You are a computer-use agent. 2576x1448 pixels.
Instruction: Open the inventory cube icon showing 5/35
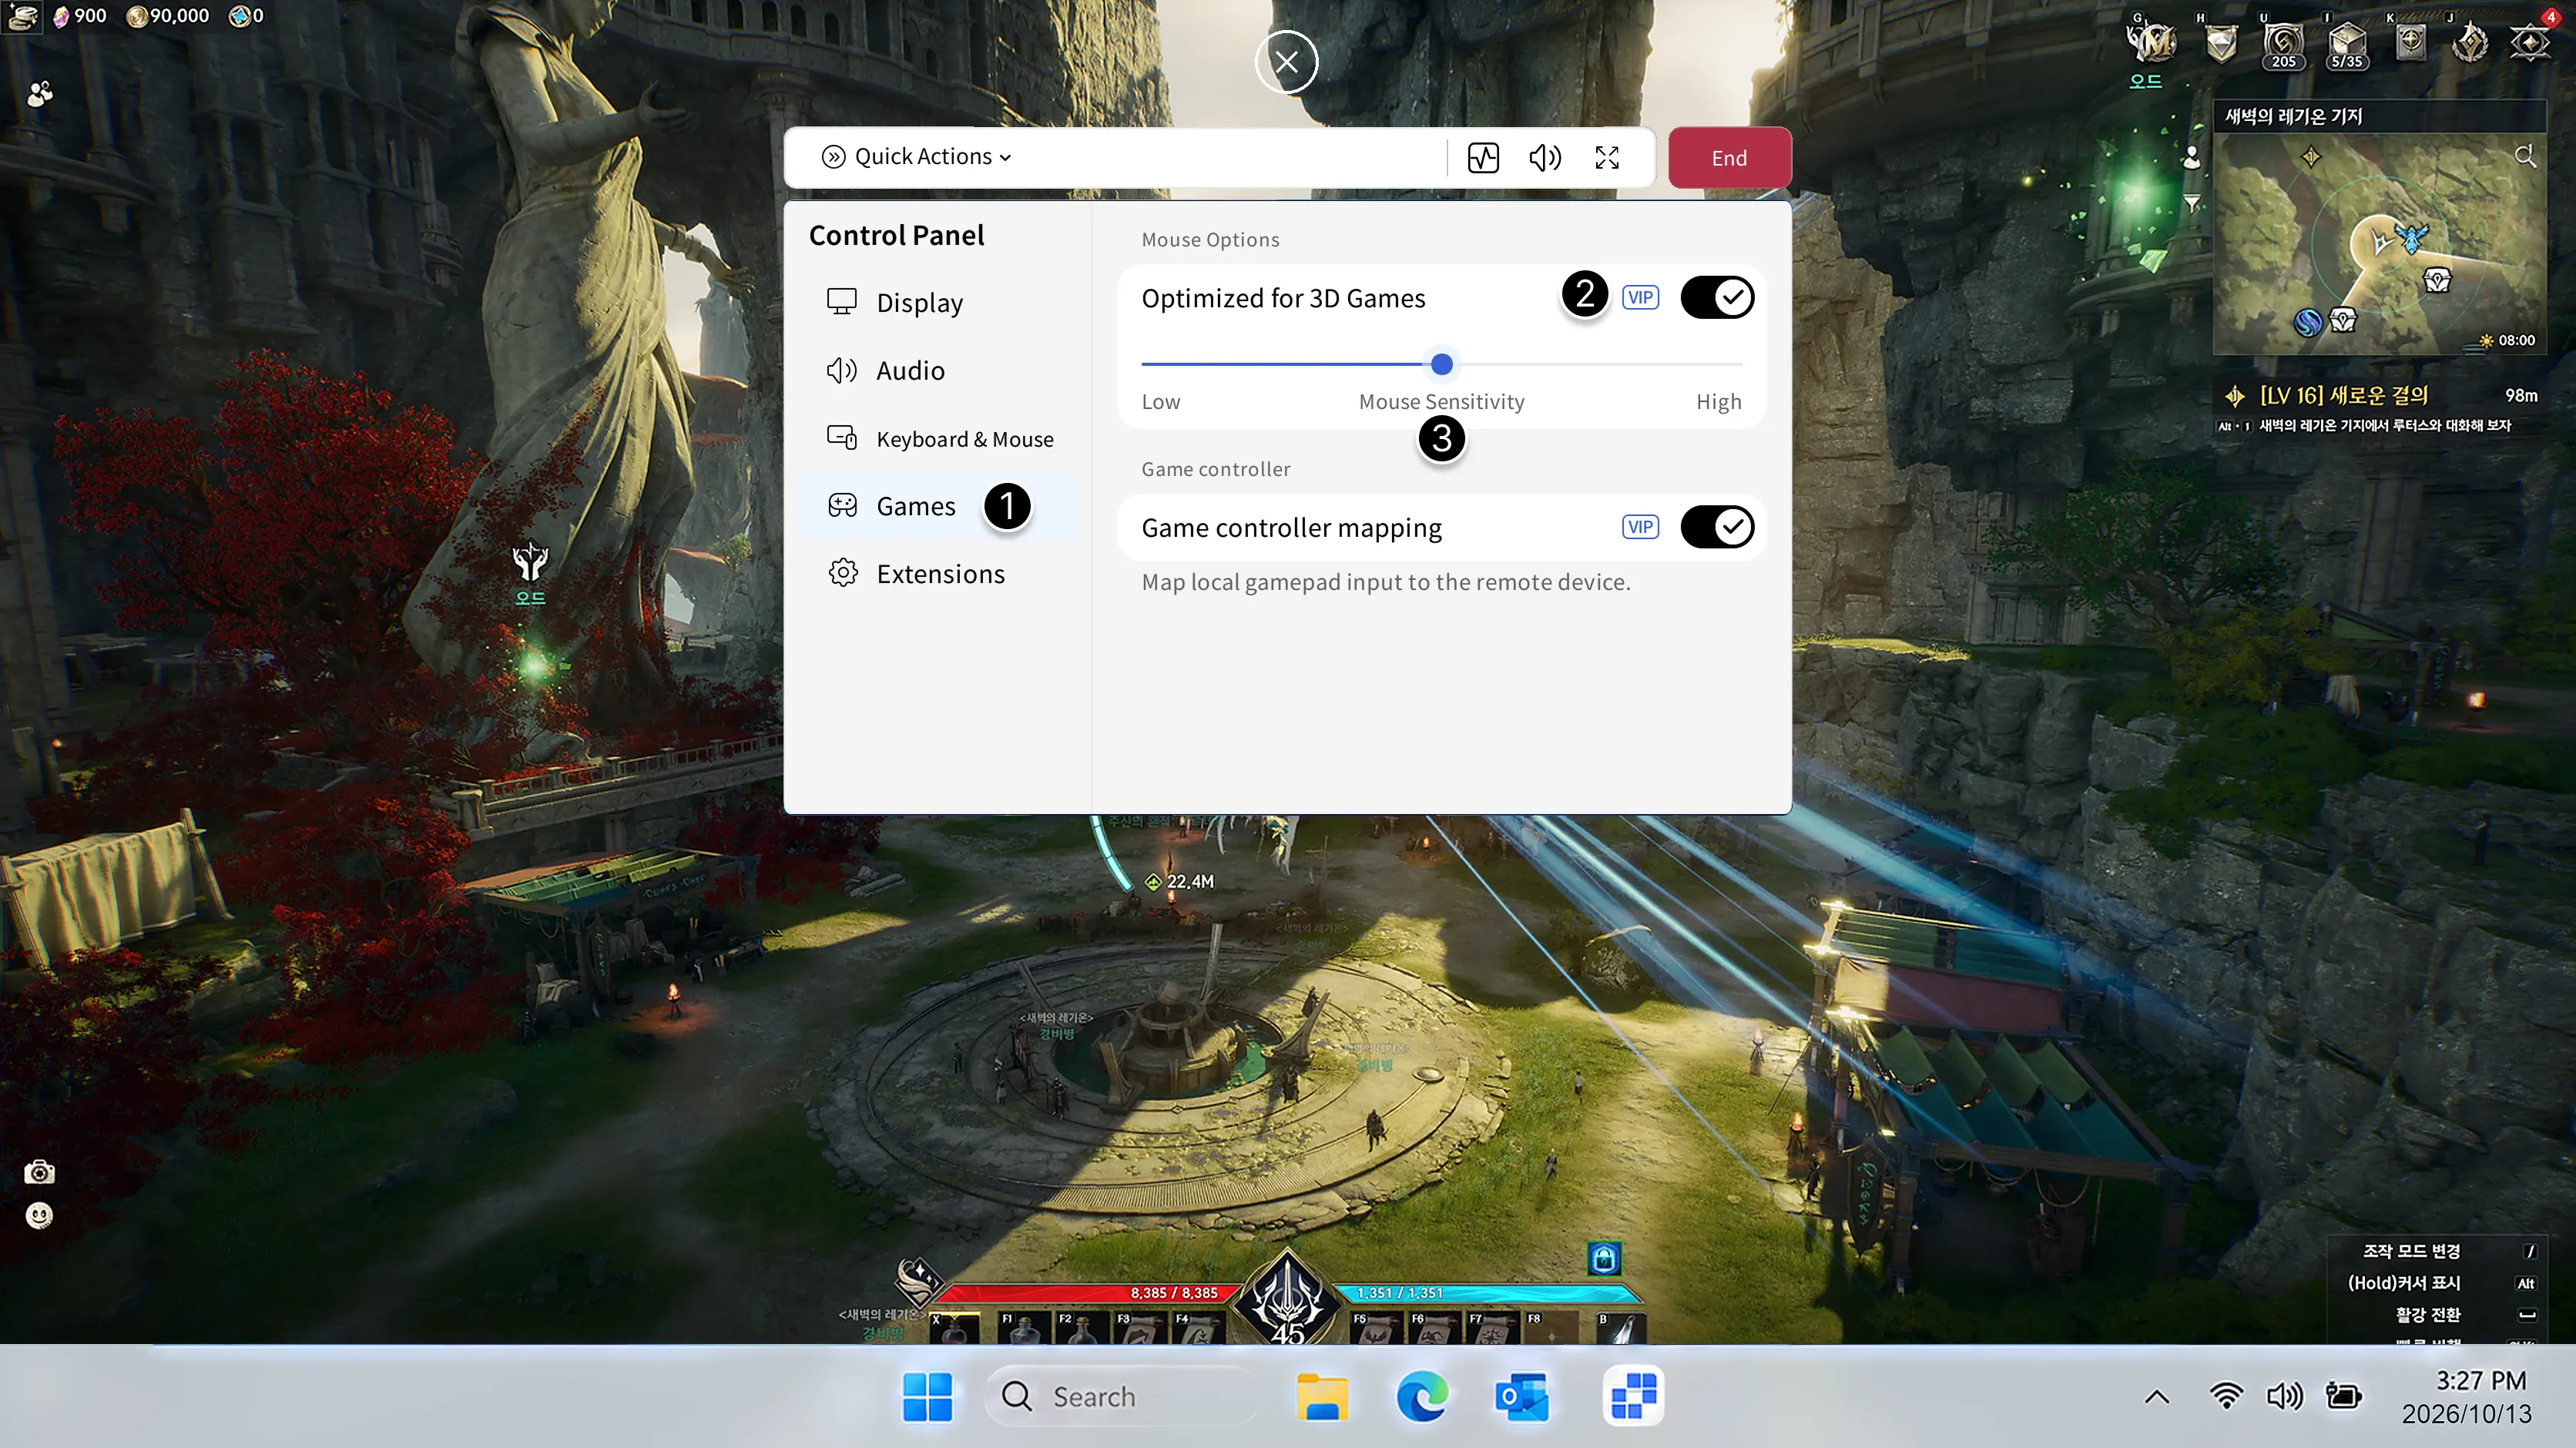(2346, 44)
